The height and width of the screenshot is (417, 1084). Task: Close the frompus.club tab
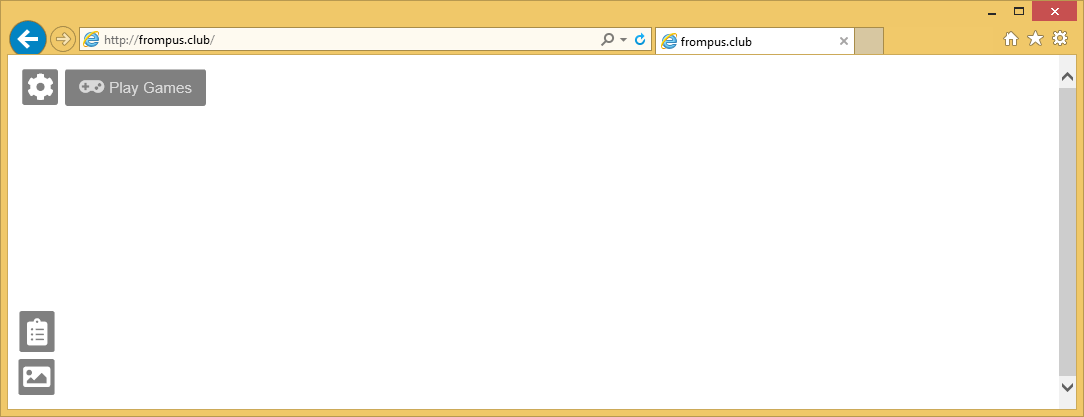point(843,41)
